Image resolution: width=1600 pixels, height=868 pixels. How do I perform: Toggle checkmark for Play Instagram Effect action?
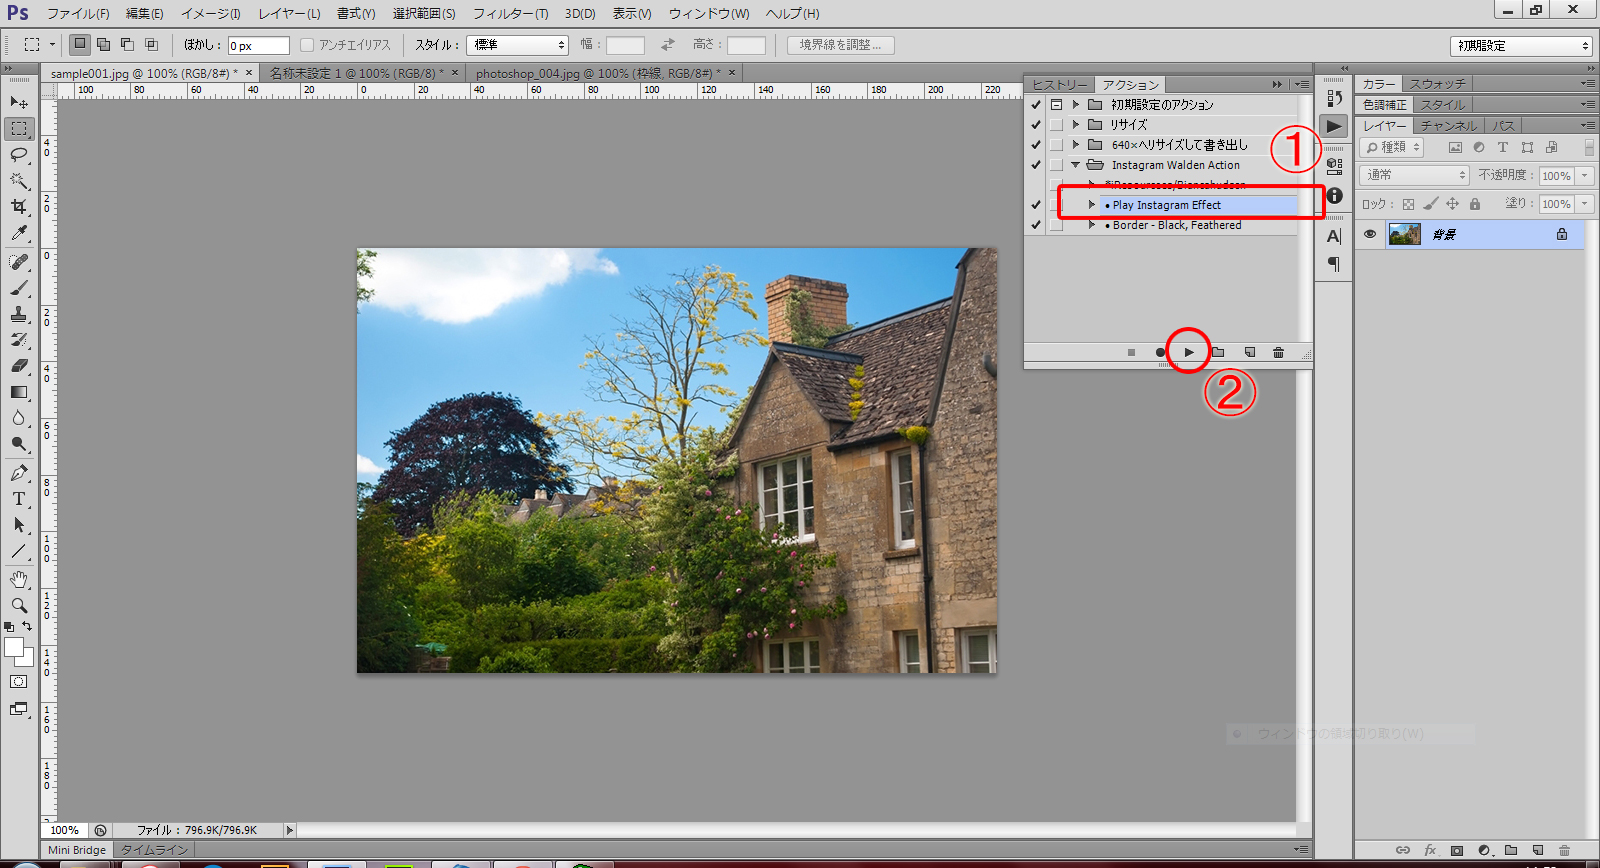(x=1036, y=205)
